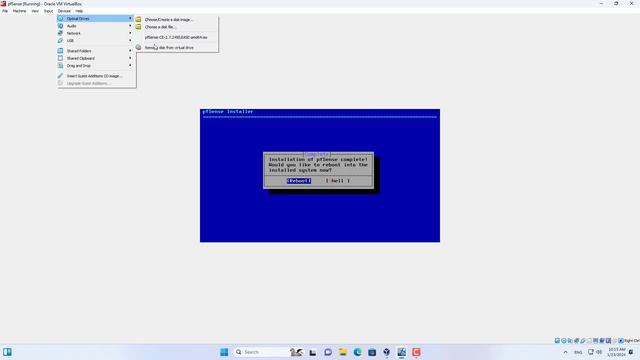Expand the Optical Drives submenu arrow
This screenshot has width=640, height=360.
point(130,18)
